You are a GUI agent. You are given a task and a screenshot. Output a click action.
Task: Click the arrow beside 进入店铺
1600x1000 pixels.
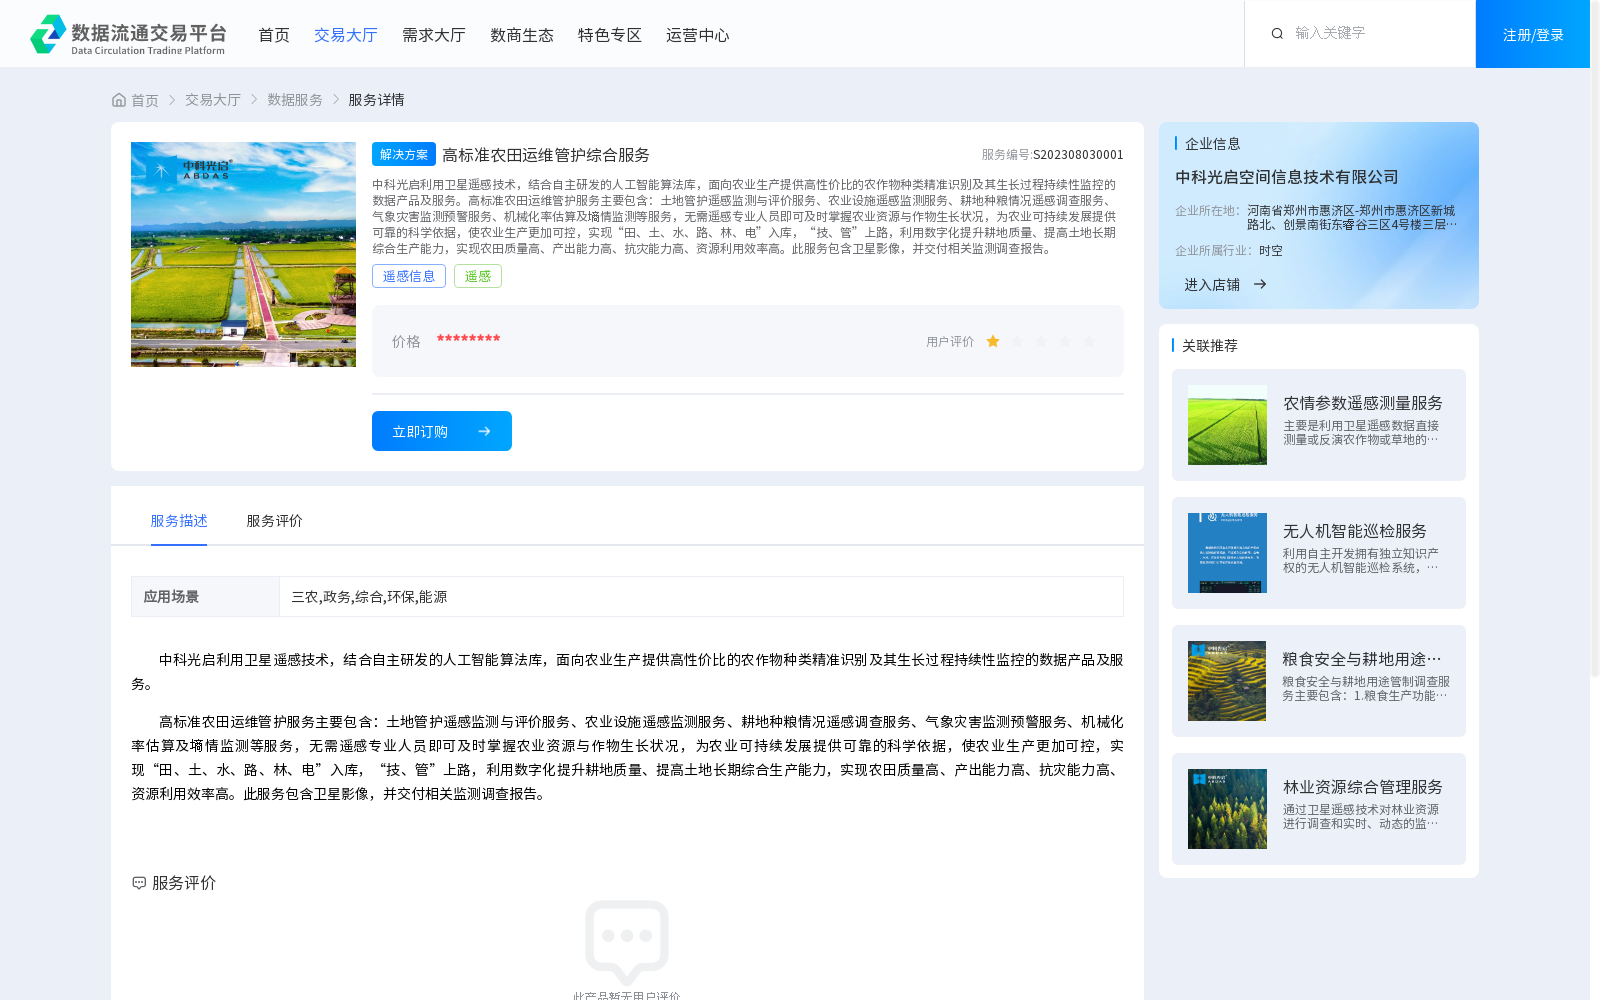point(1260,284)
